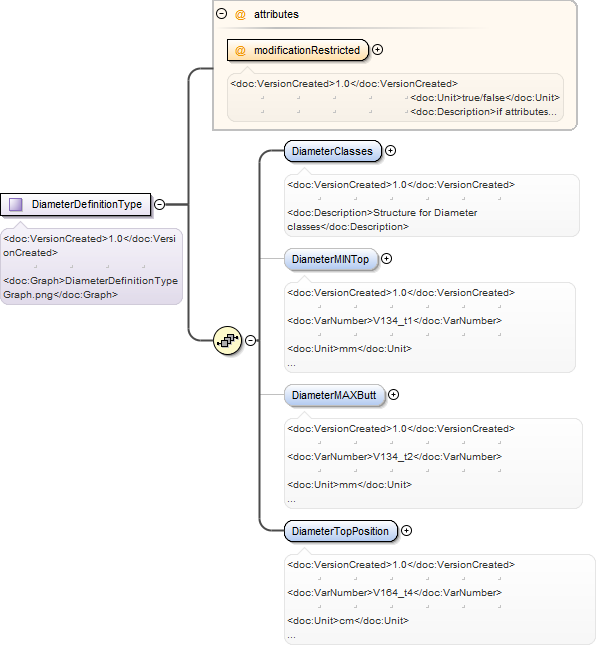The width and height of the screenshot is (603, 648).
Task: Expand the DiameterMINTop element
Action: [x=386, y=259]
